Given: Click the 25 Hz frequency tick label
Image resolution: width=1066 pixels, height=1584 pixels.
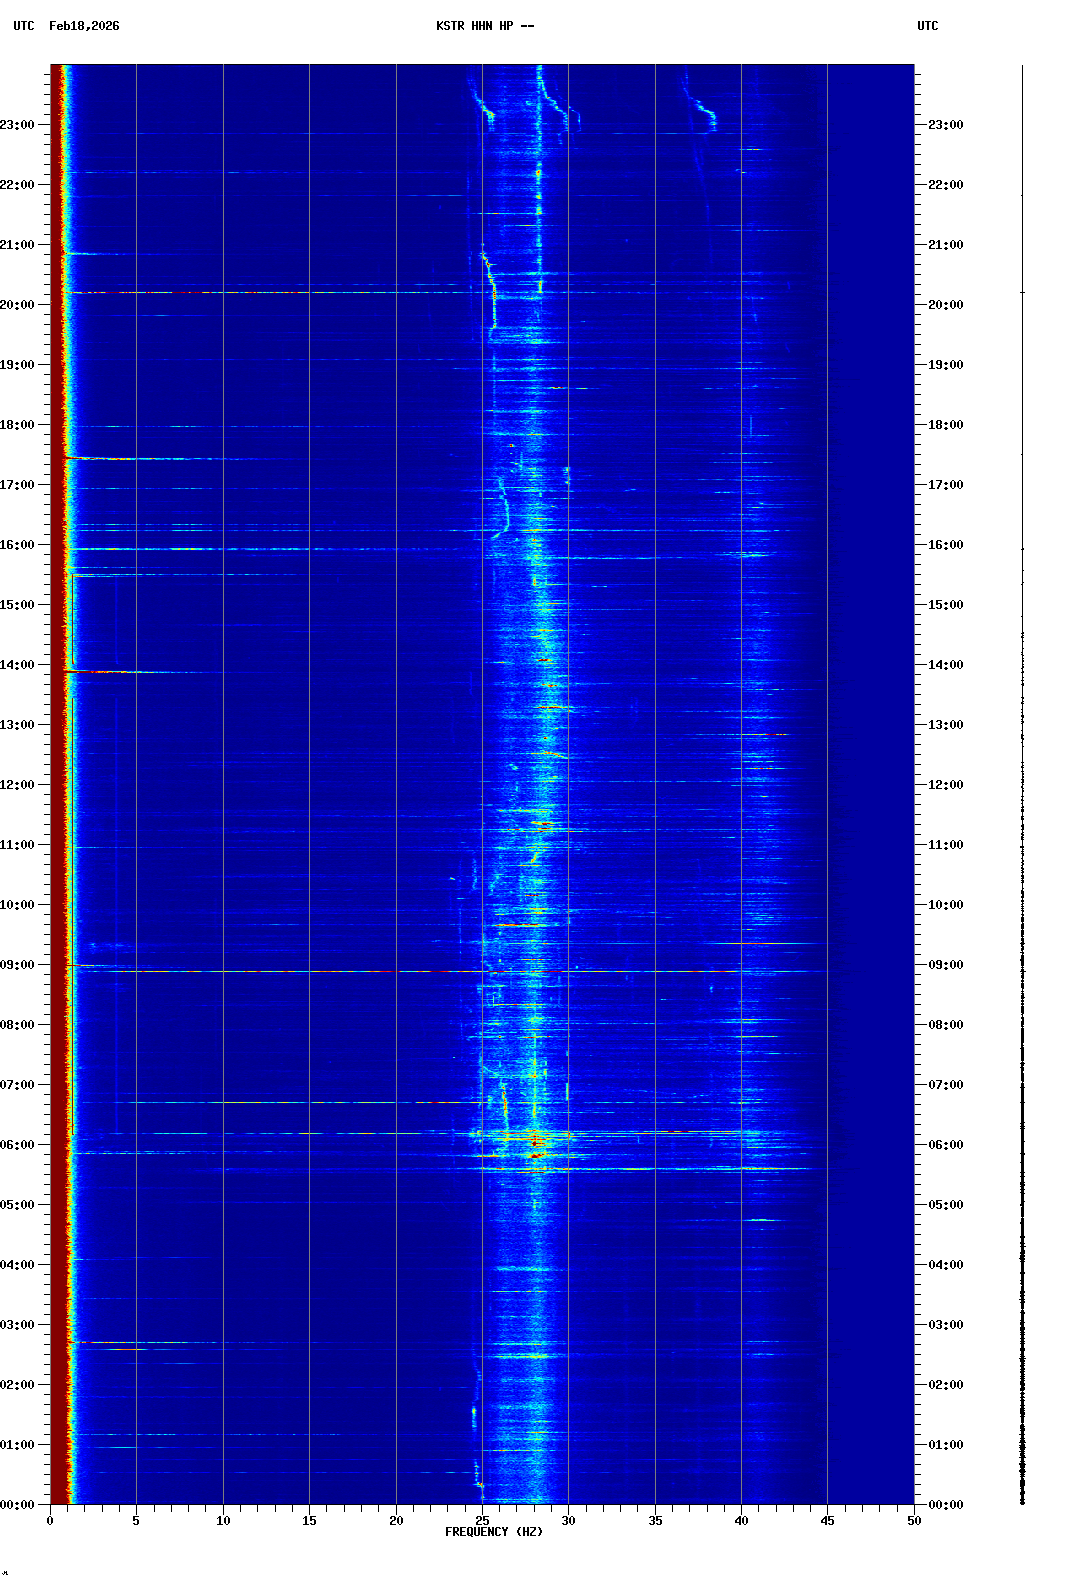Looking at the screenshot, I should tap(482, 1520).
